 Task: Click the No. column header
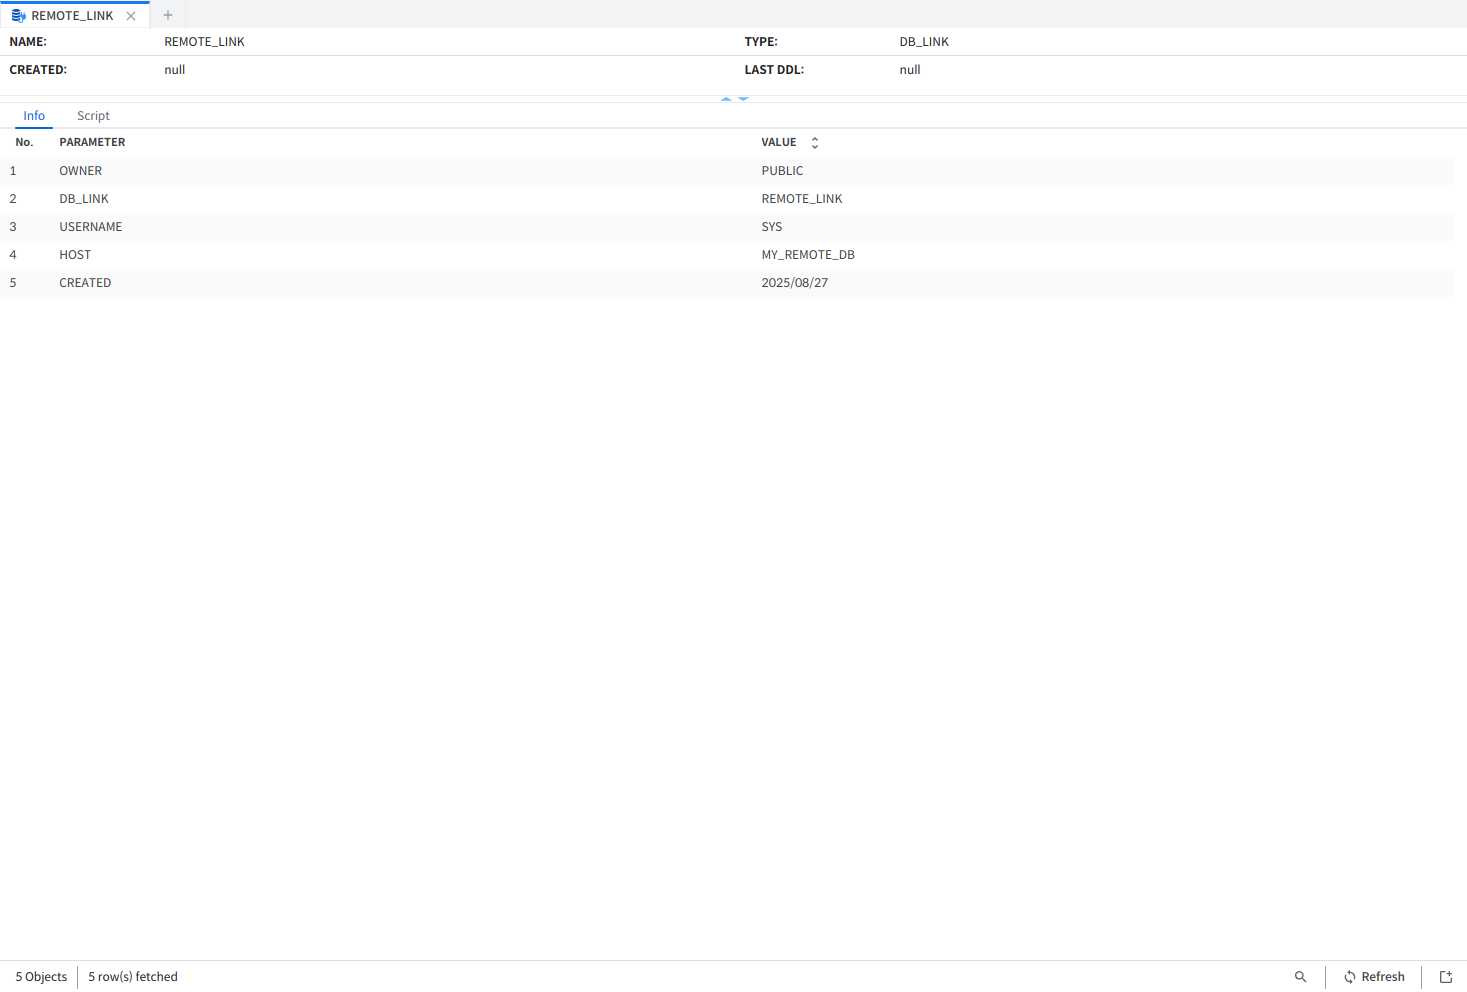pos(24,143)
